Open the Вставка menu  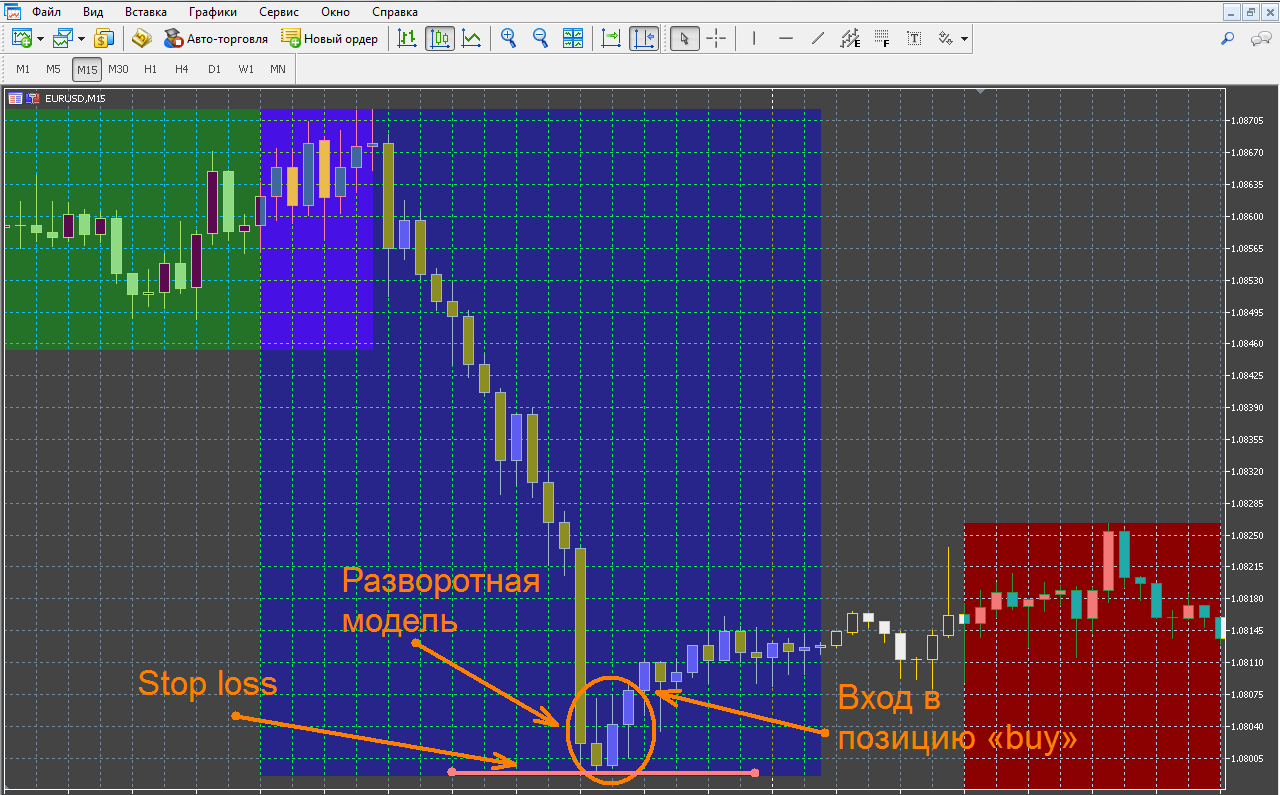(x=146, y=13)
